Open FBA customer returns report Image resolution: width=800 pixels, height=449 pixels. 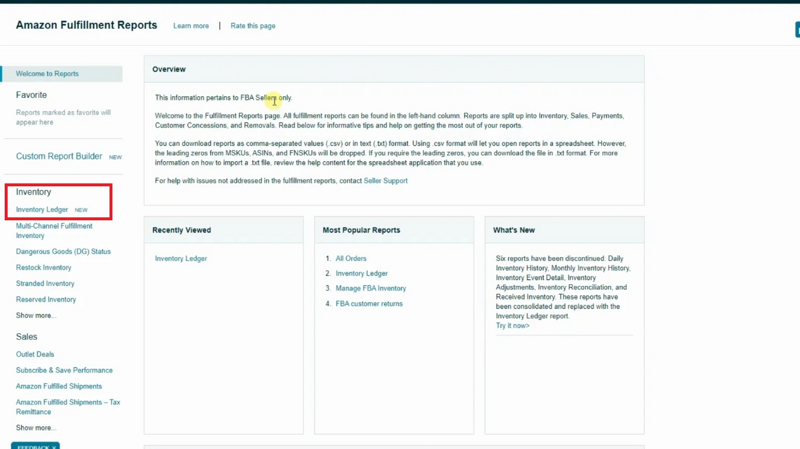[x=369, y=304]
